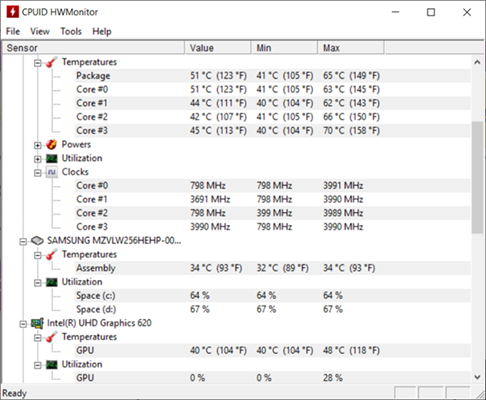Click the Max column header

coord(351,48)
